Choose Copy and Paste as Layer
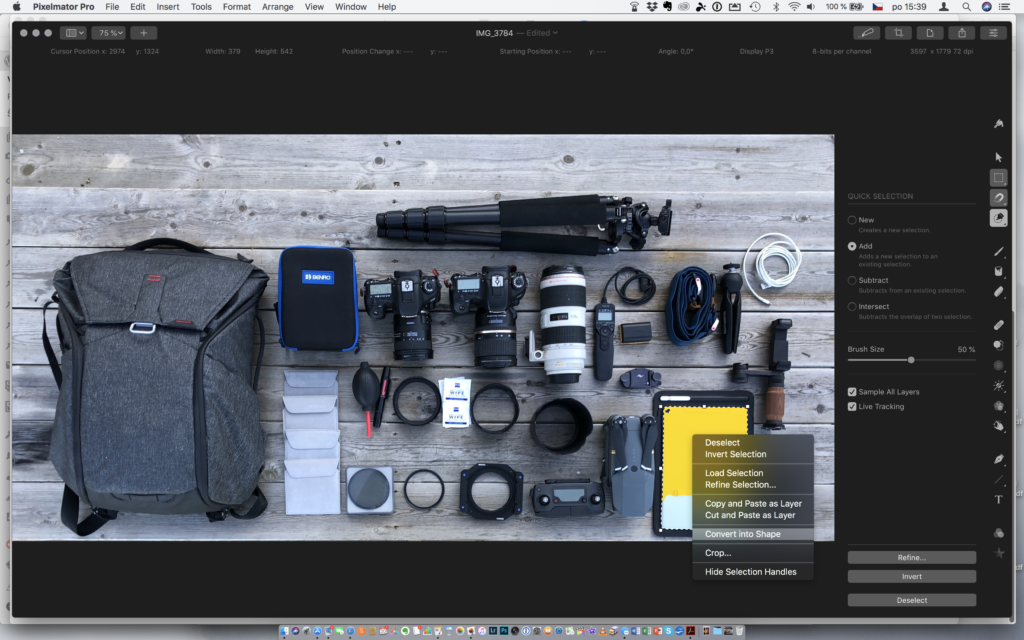The image size is (1024, 640). tap(753, 504)
